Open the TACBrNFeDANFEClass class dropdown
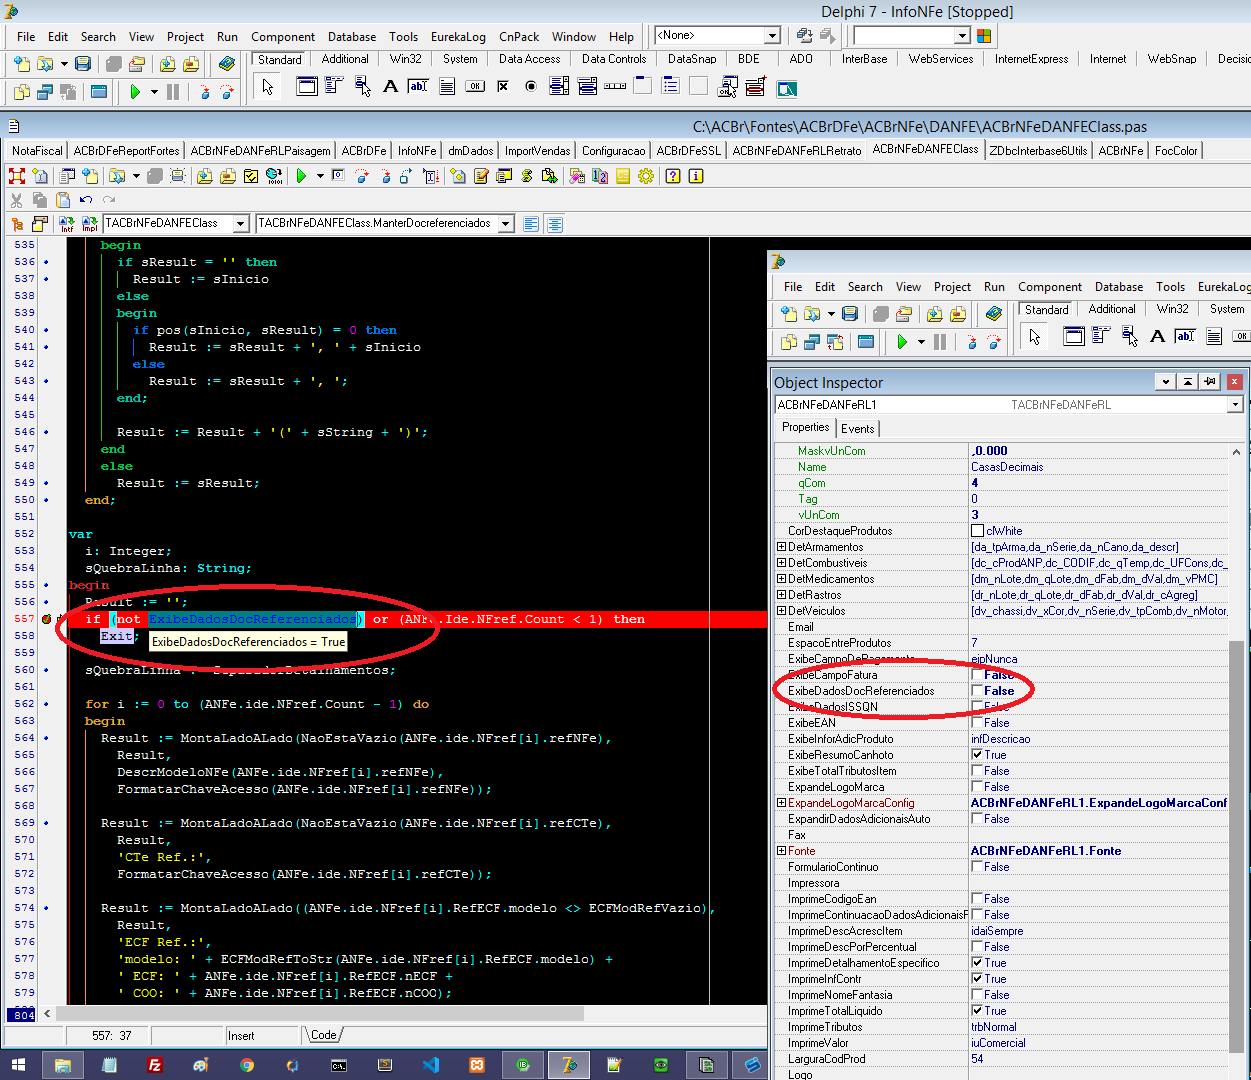The height and width of the screenshot is (1080, 1251). pyautogui.click(x=241, y=224)
